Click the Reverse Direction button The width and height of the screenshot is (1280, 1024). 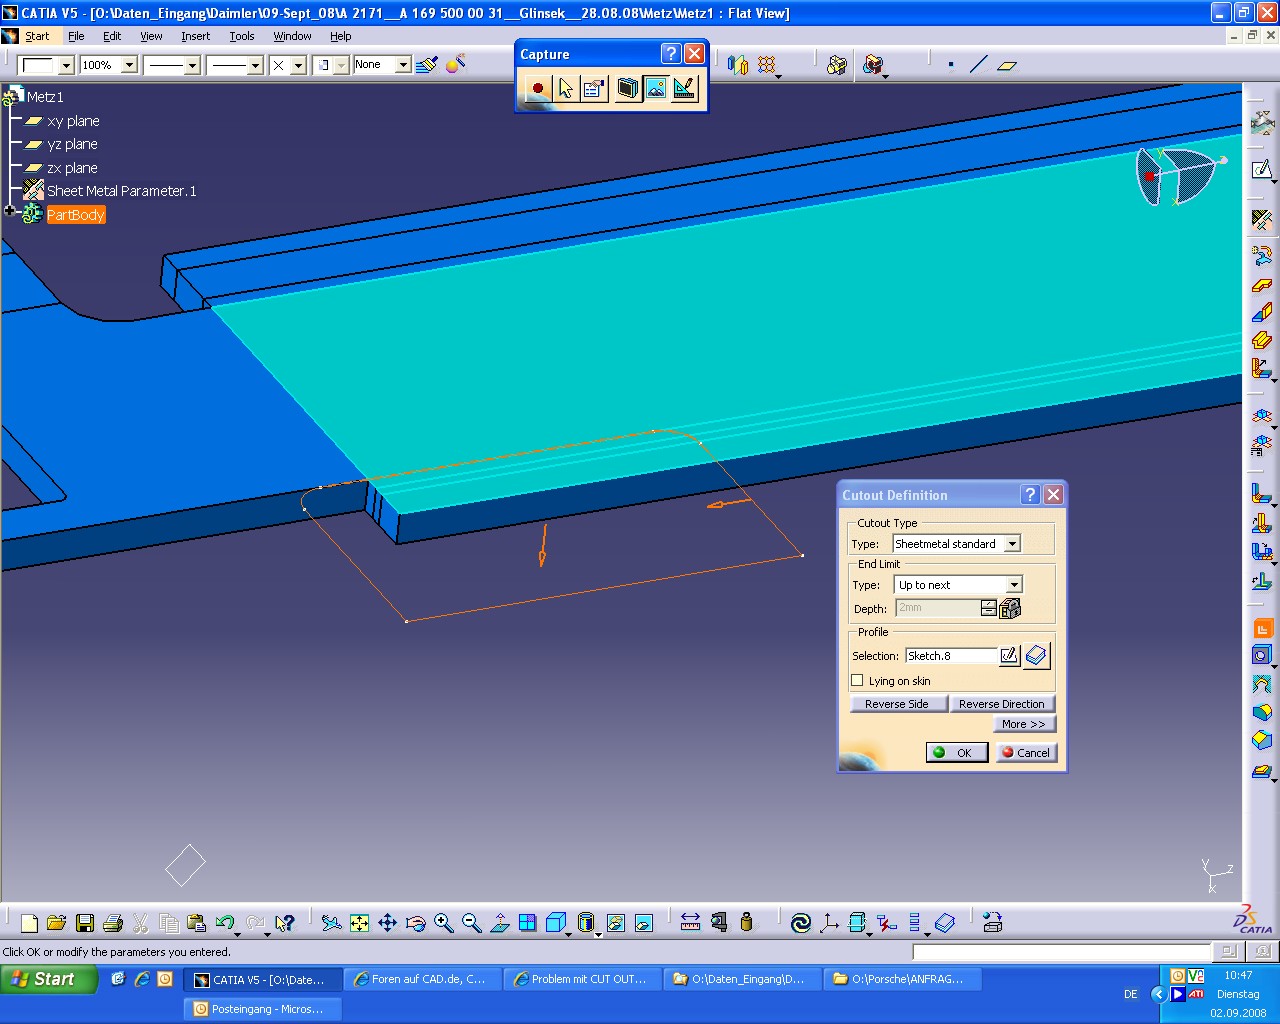[1001, 704]
